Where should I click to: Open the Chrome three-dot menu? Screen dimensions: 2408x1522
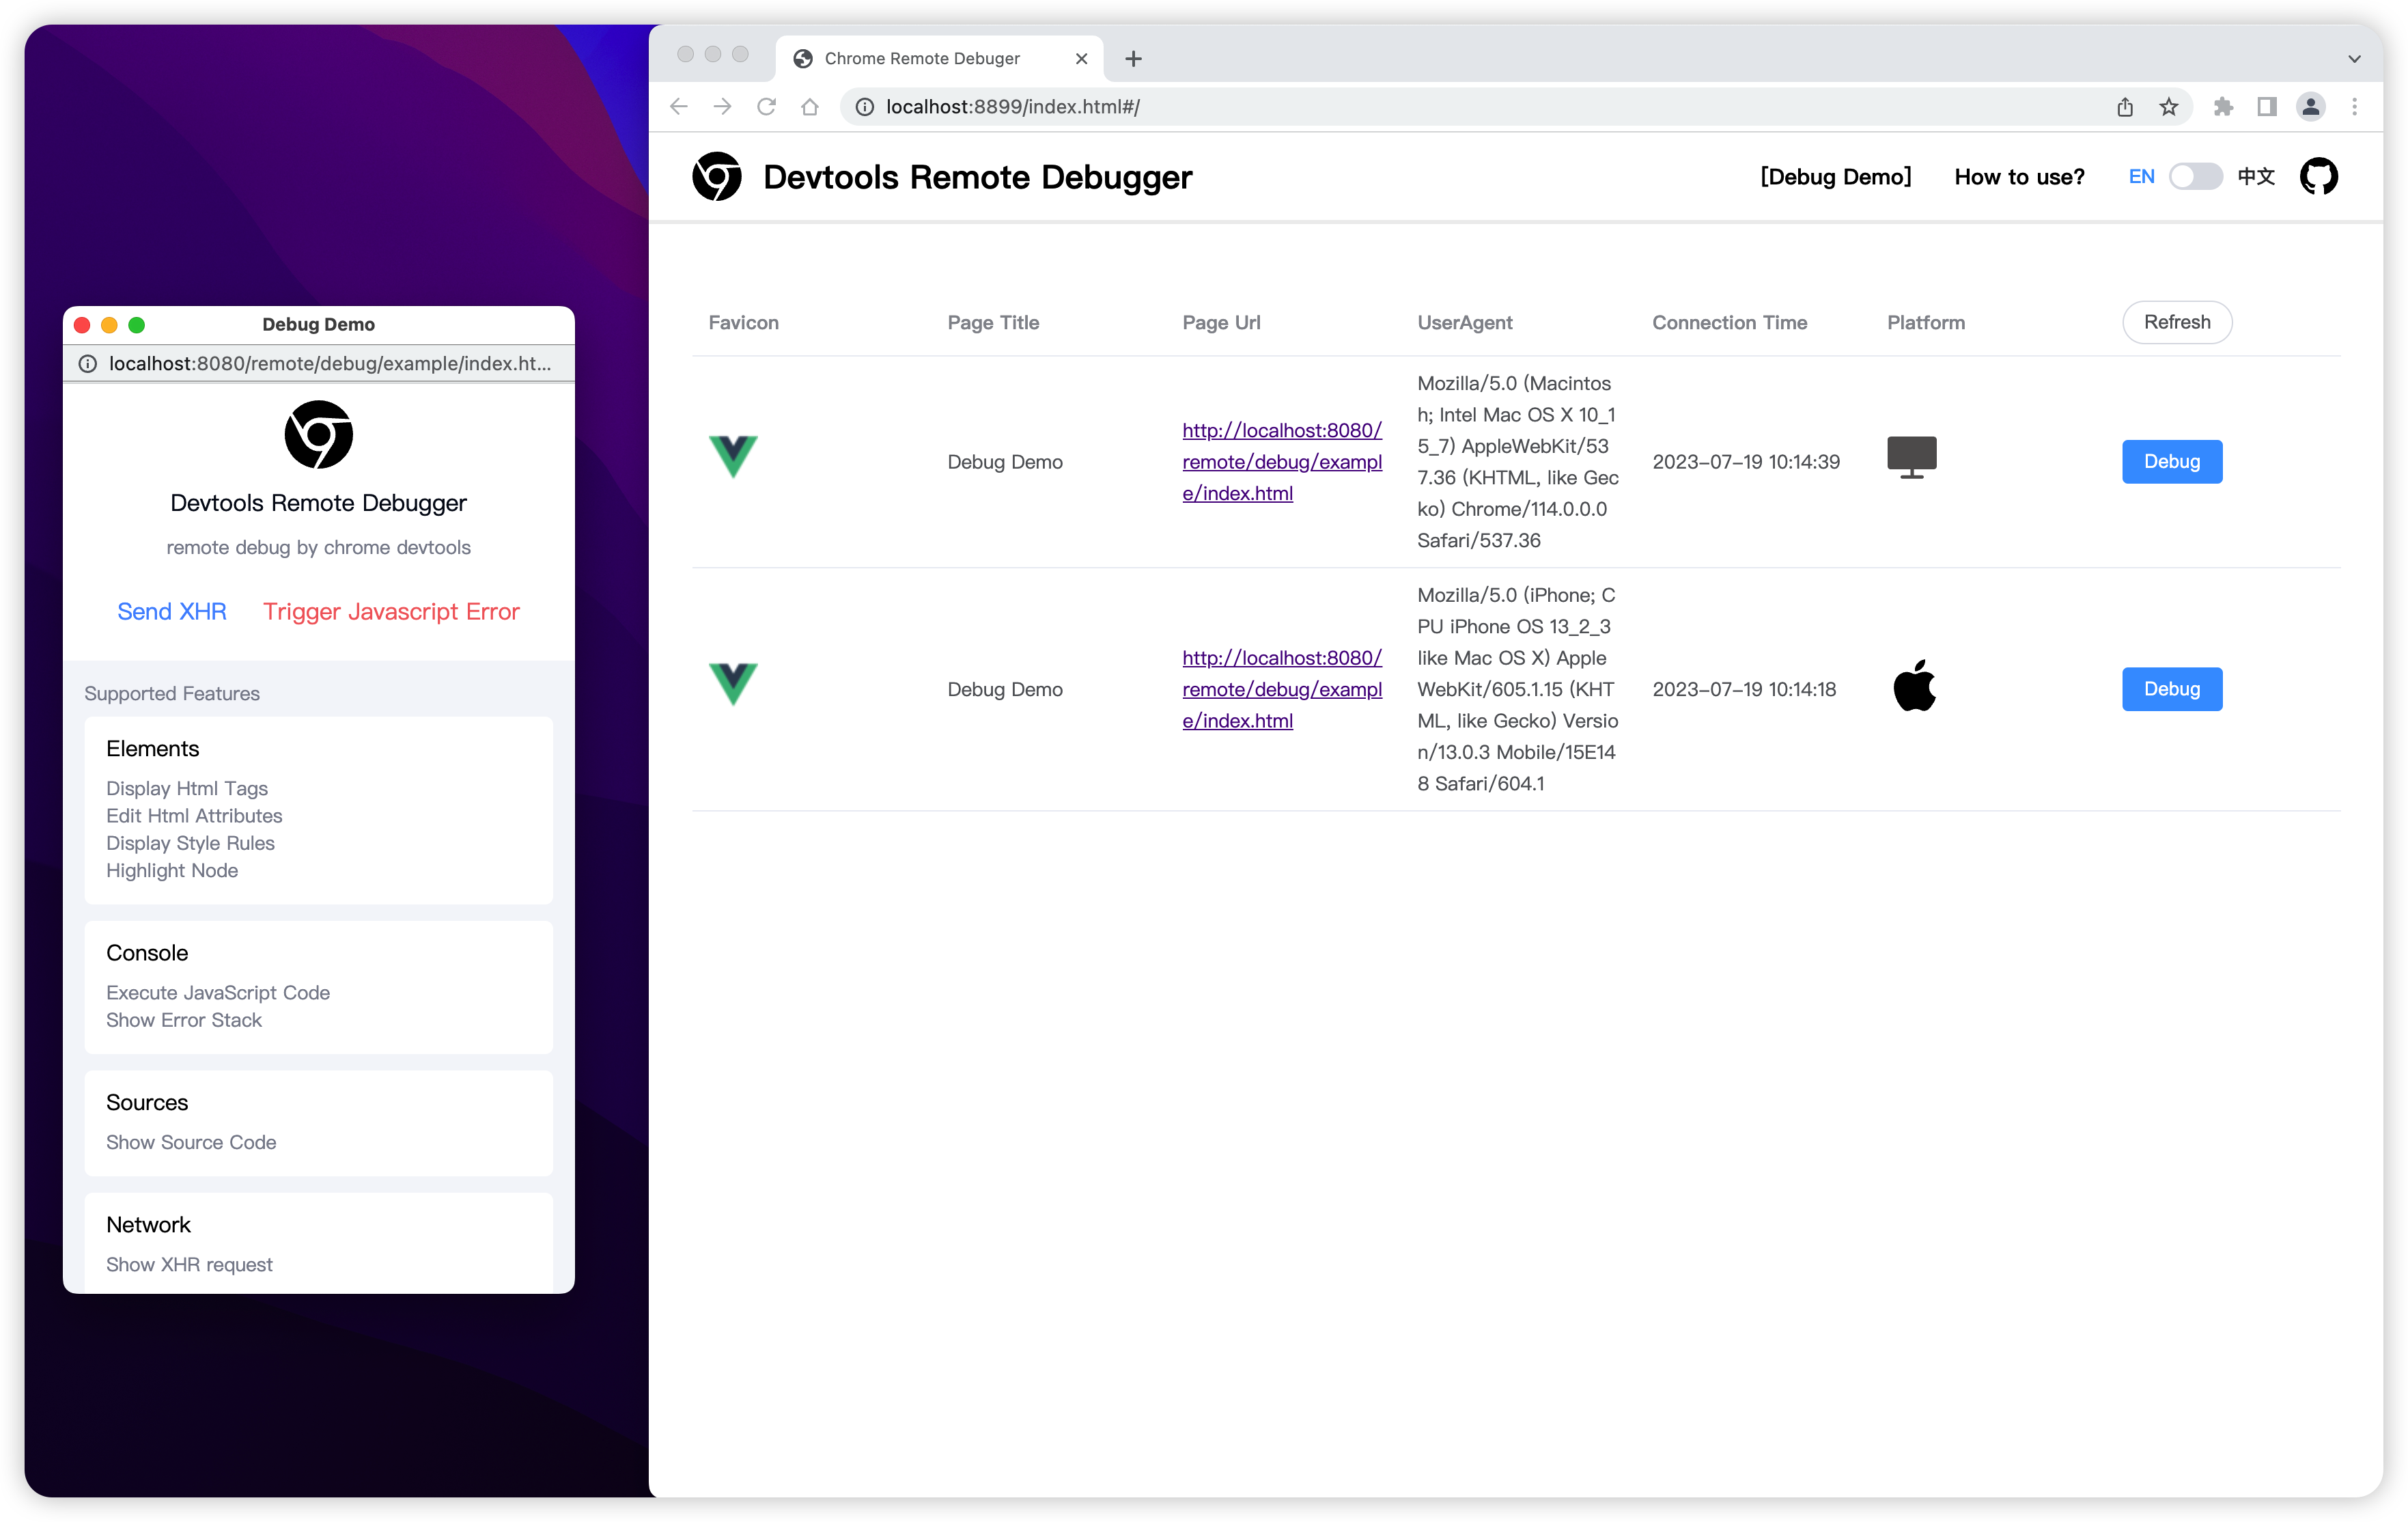pos(2354,107)
